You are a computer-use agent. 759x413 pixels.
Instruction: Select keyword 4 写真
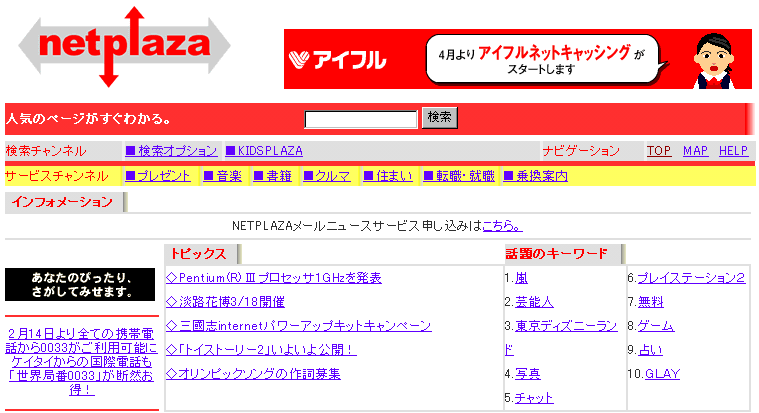click(x=528, y=374)
